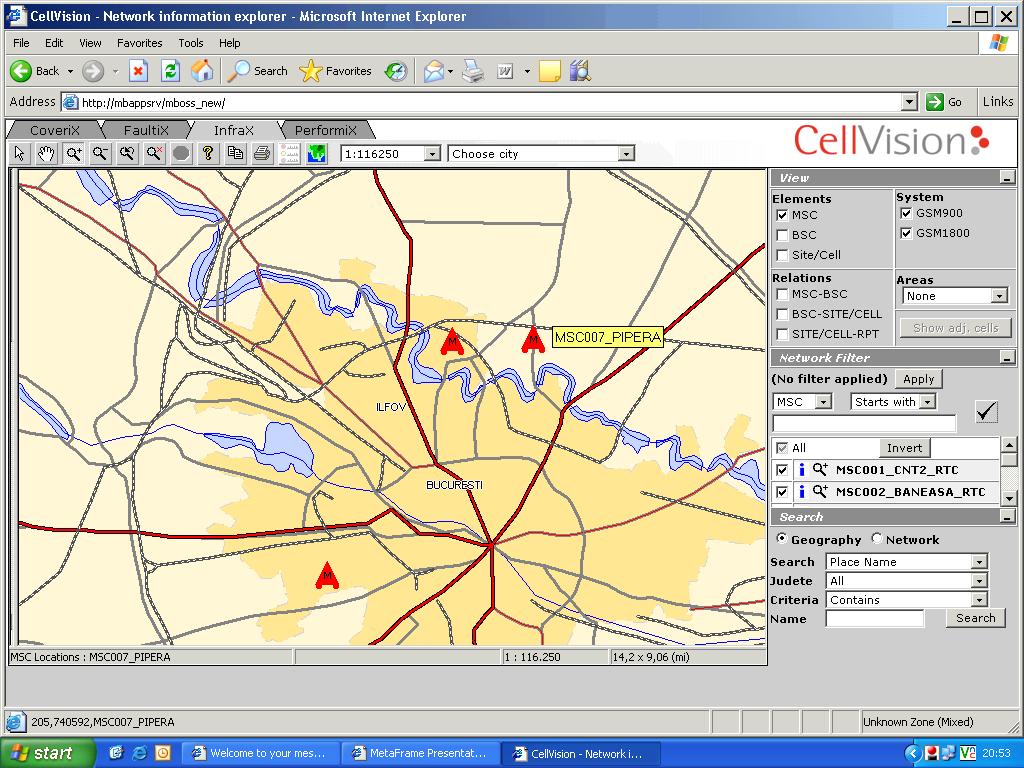Image resolution: width=1024 pixels, height=768 pixels.
Task: Open the Starts with condition dropdown
Action: (x=928, y=402)
